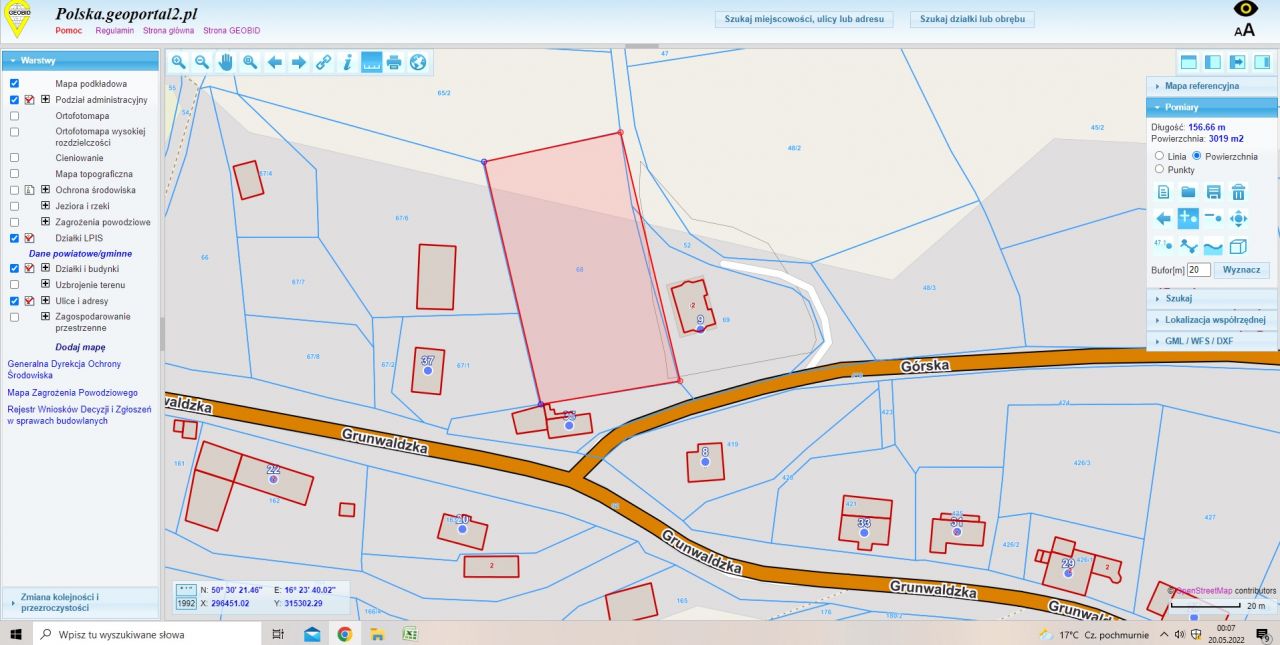Open the Dodaj mapę link
The image size is (1280, 645).
click(x=80, y=347)
